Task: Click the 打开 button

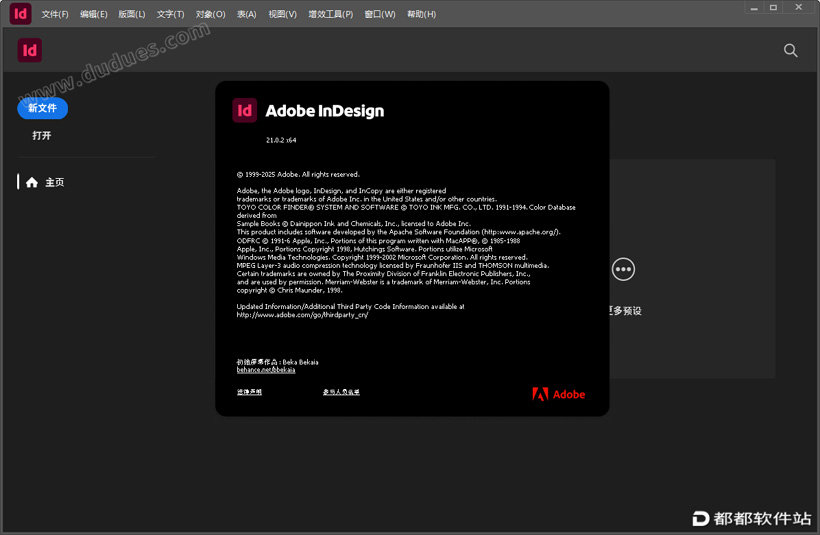Action: 42,135
